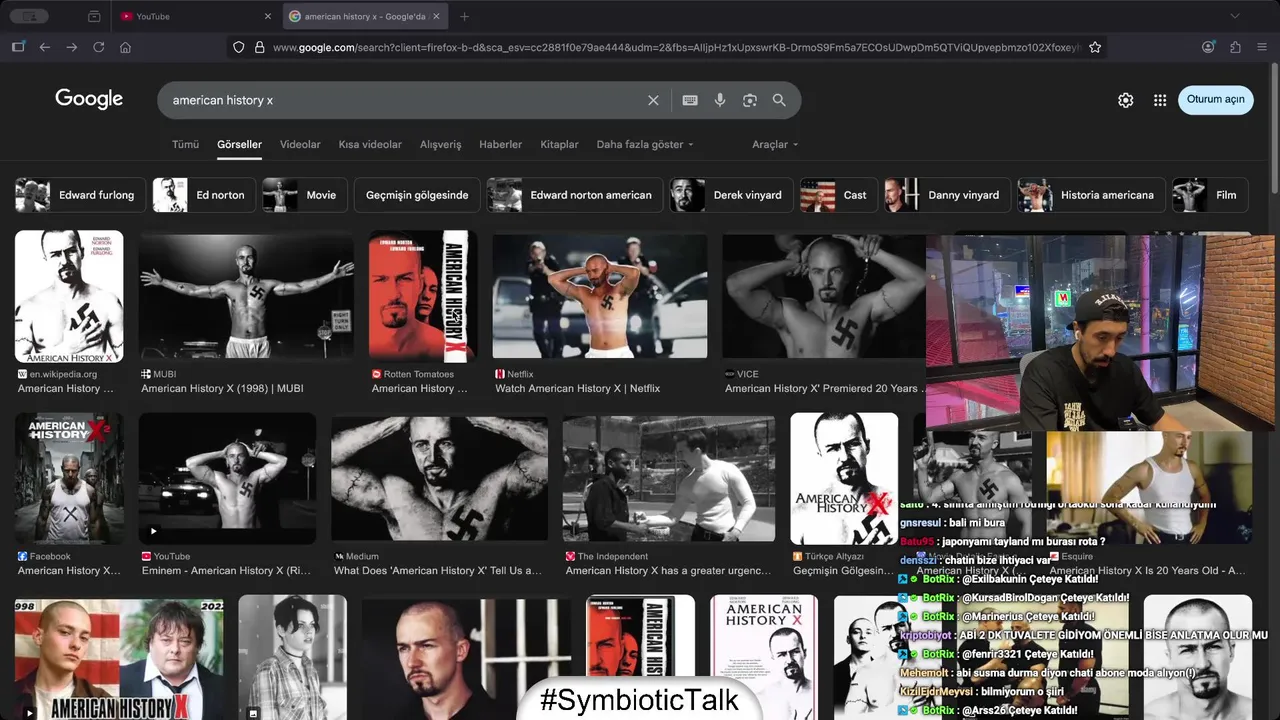1280x720 pixels.
Task: Filter by Cast chip
Action: (x=839, y=195)
